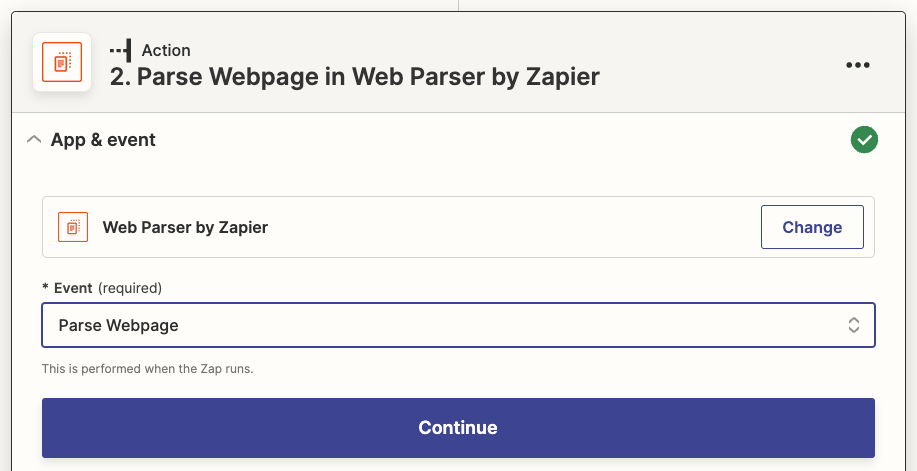Click the Action label text
This screenshot has height=471, width=917.
166,50
